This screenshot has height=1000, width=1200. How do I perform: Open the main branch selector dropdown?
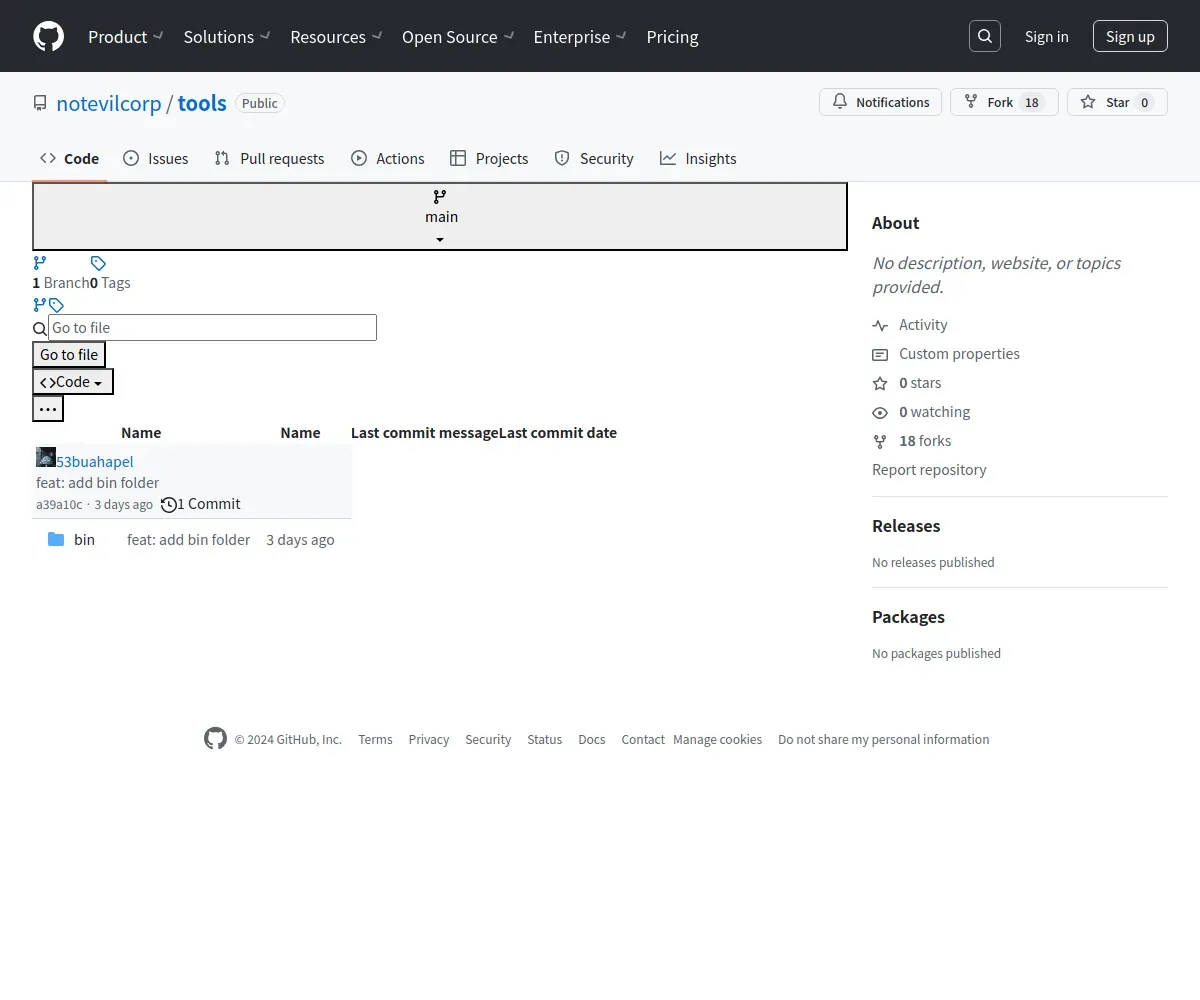click(440, 216)
